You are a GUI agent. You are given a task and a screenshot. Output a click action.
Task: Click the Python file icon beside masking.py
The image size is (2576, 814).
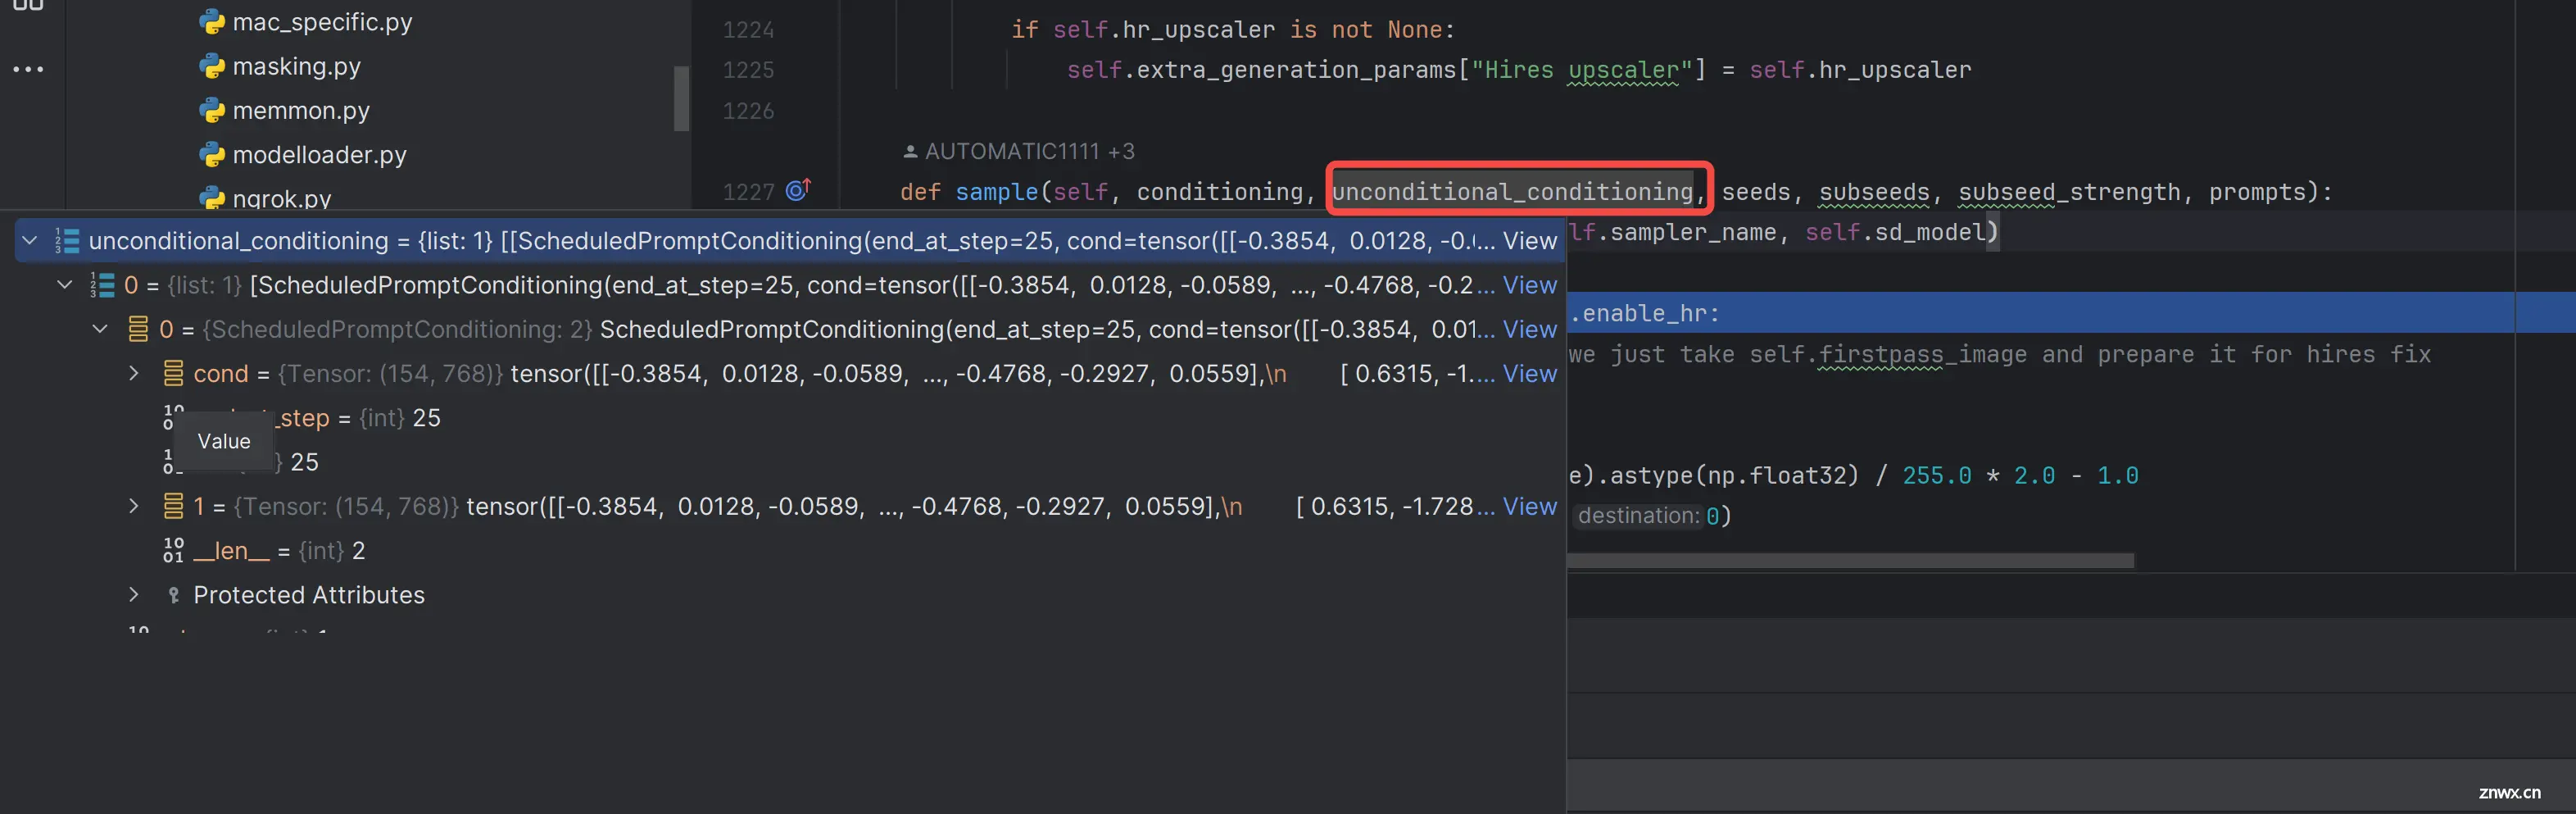coord(212,66)
